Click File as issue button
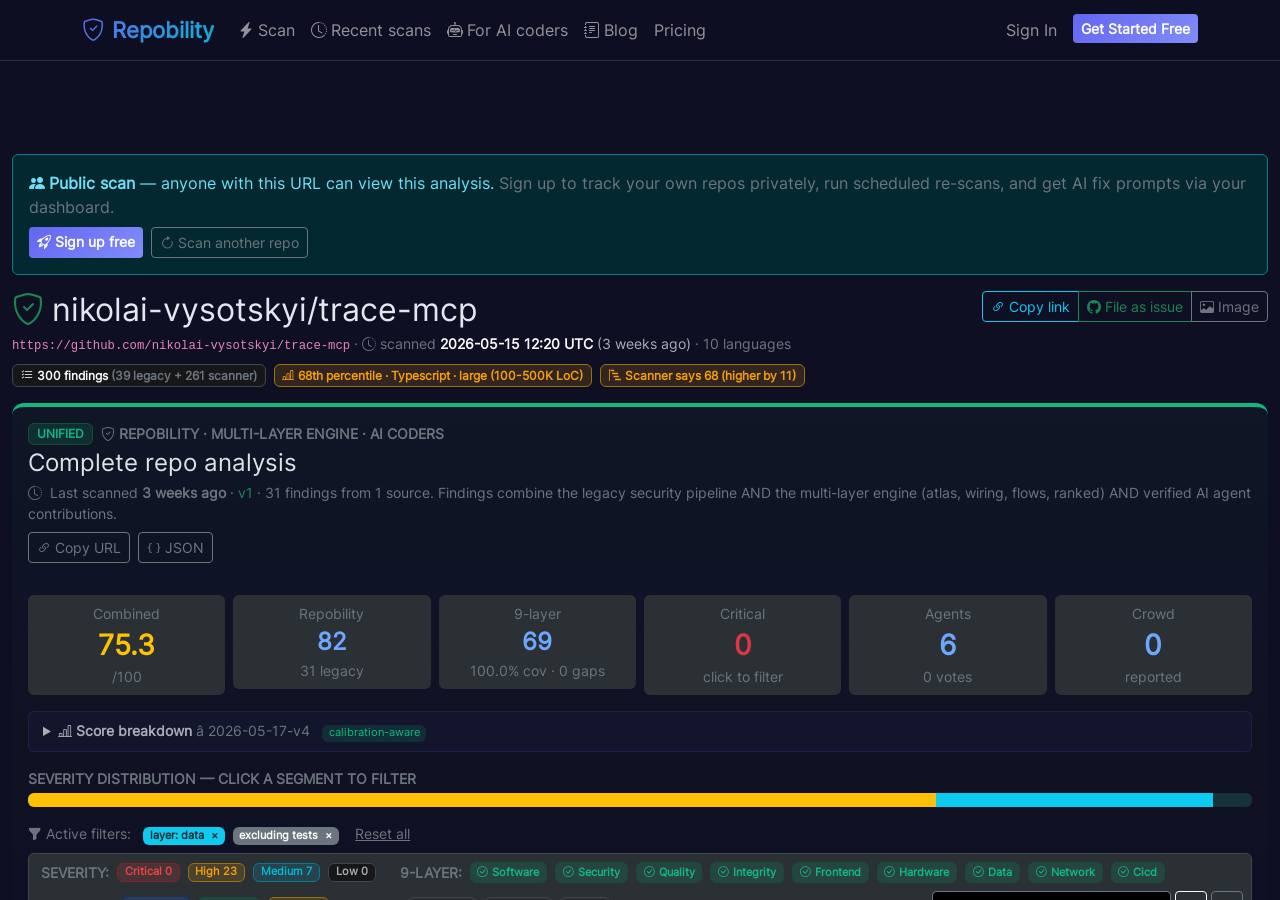This screenshot has height=900, width=1280. point(1135,307)
